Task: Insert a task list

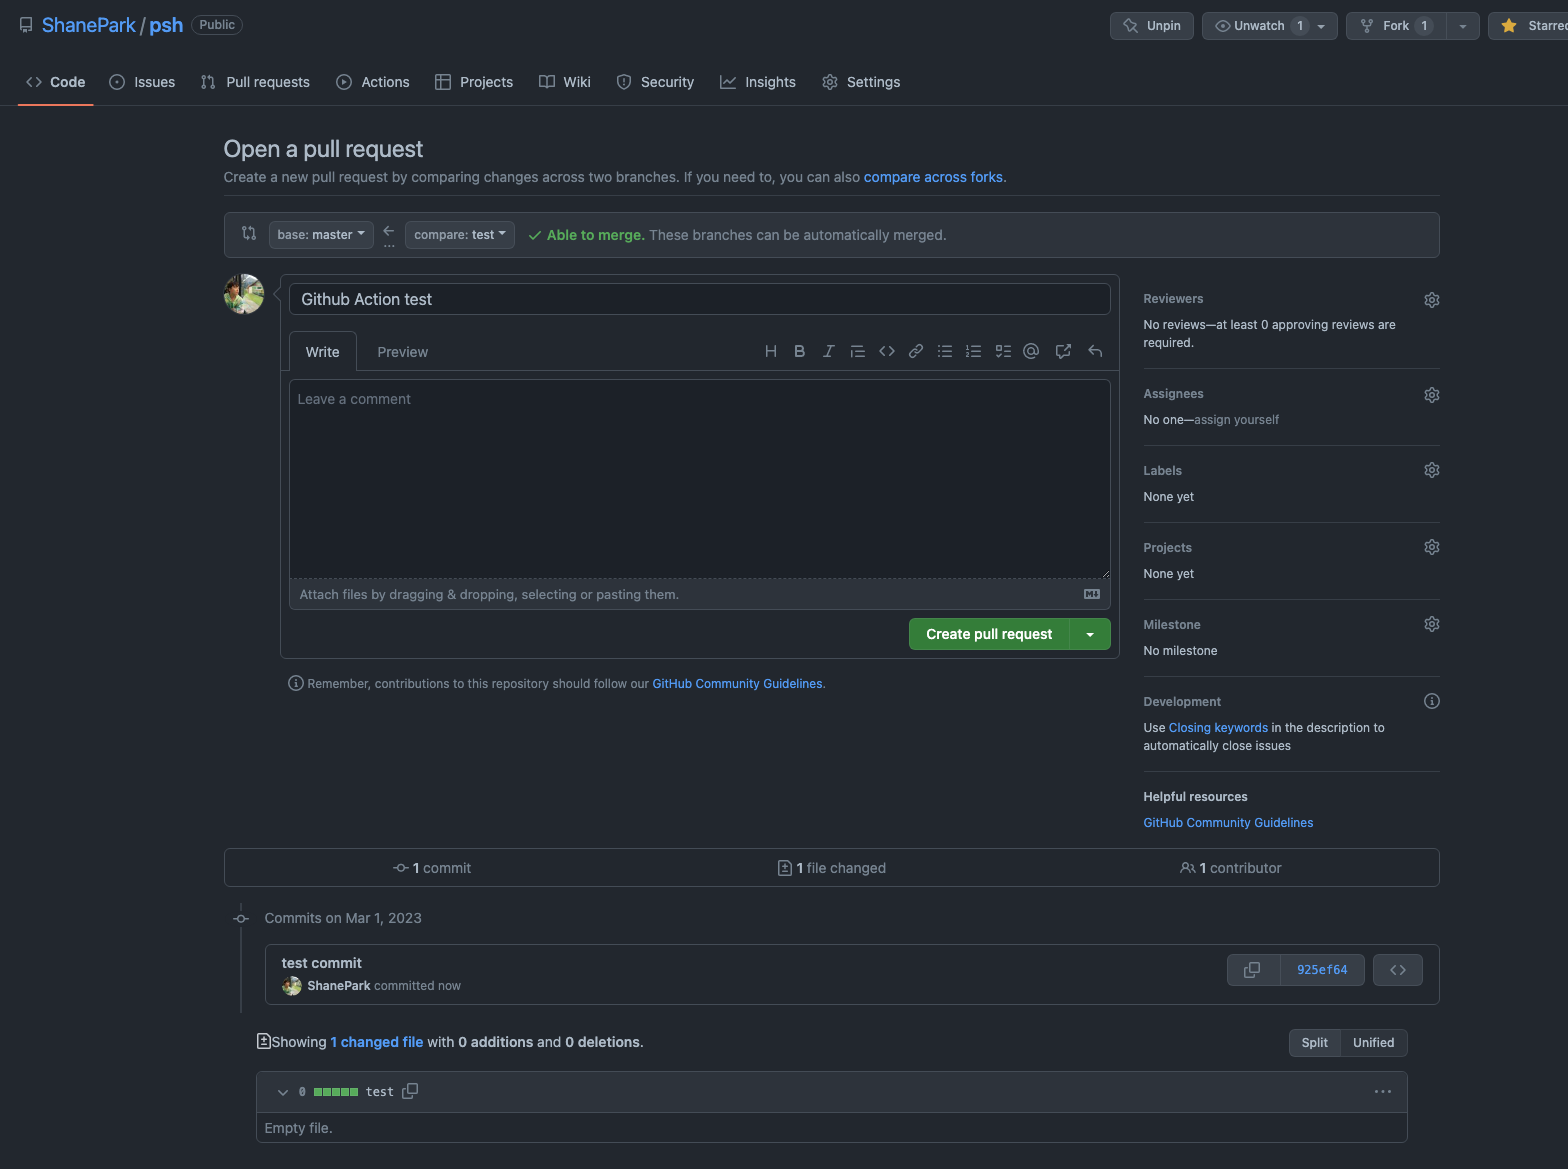Action: (x=1003, y=351)
